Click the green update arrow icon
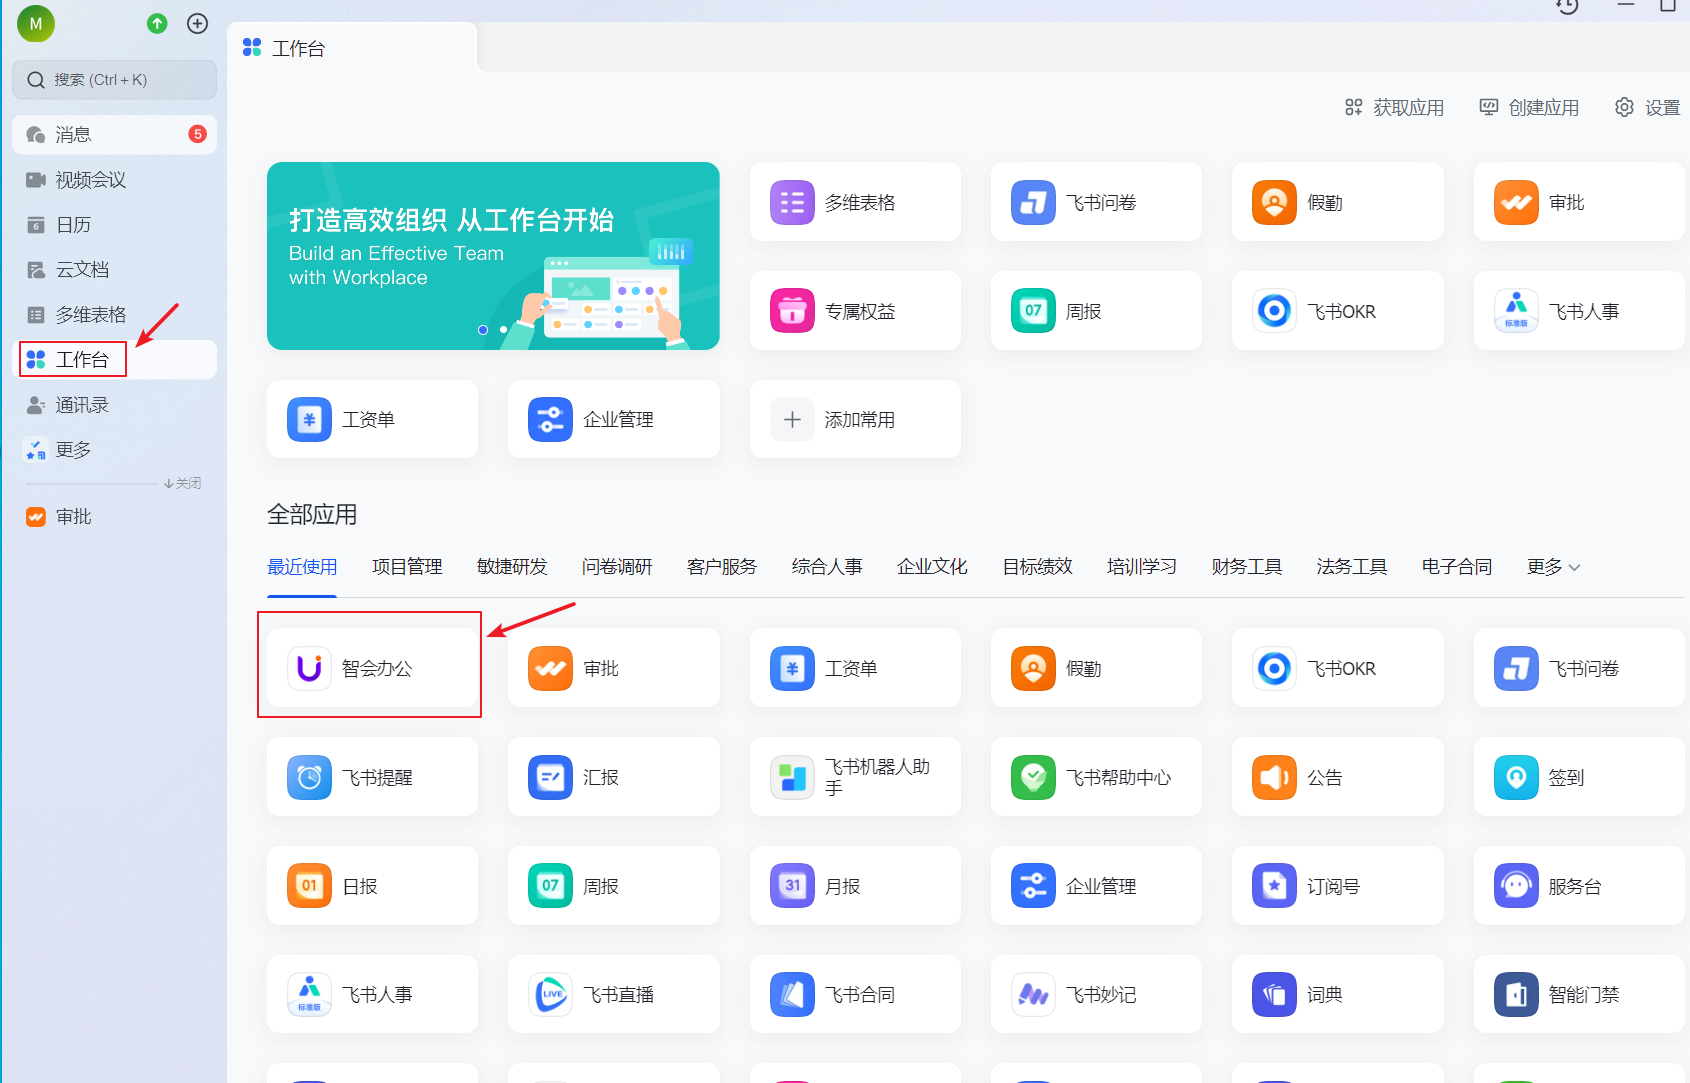 157,23
